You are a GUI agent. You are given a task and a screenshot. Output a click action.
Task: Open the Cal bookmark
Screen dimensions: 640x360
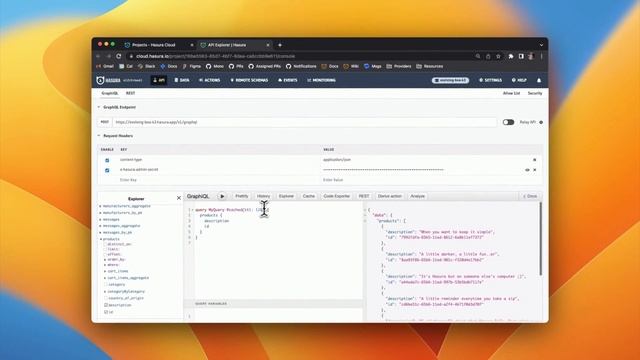pyautogui.click(x=126, y=66)
